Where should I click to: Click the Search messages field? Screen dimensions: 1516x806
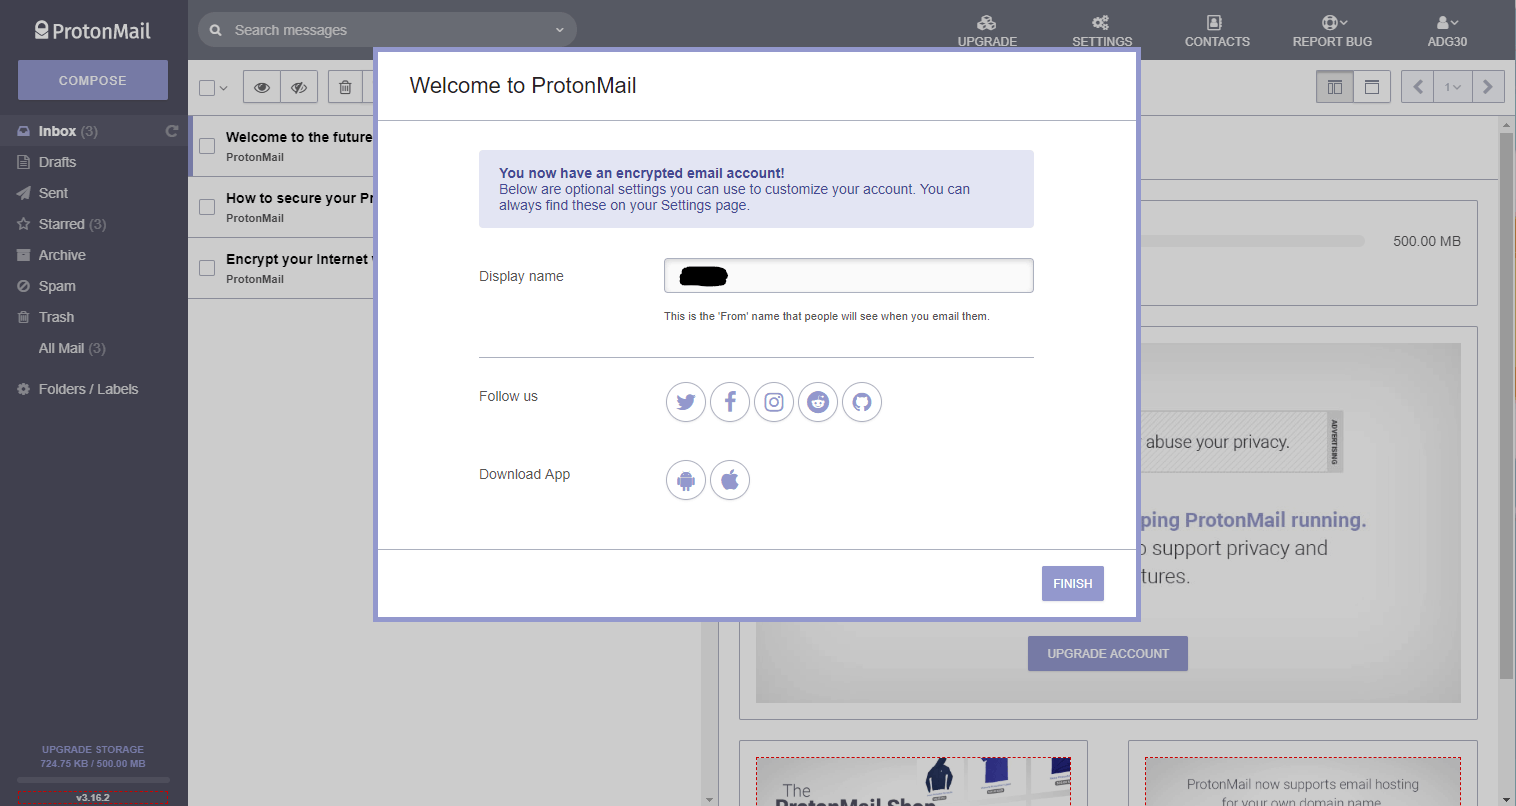tap(388, 30)
